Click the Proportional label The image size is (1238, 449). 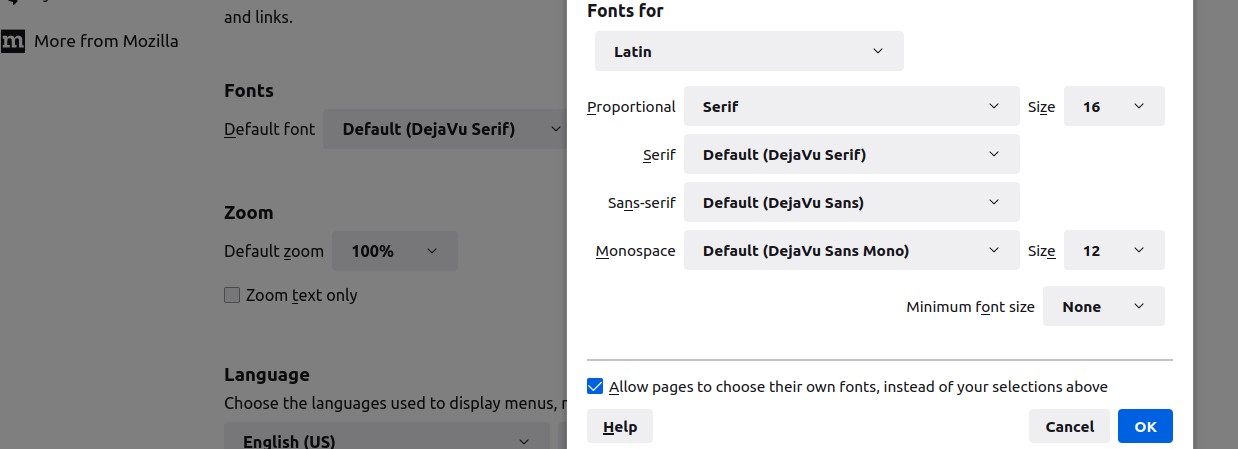(x=631, y=107)
